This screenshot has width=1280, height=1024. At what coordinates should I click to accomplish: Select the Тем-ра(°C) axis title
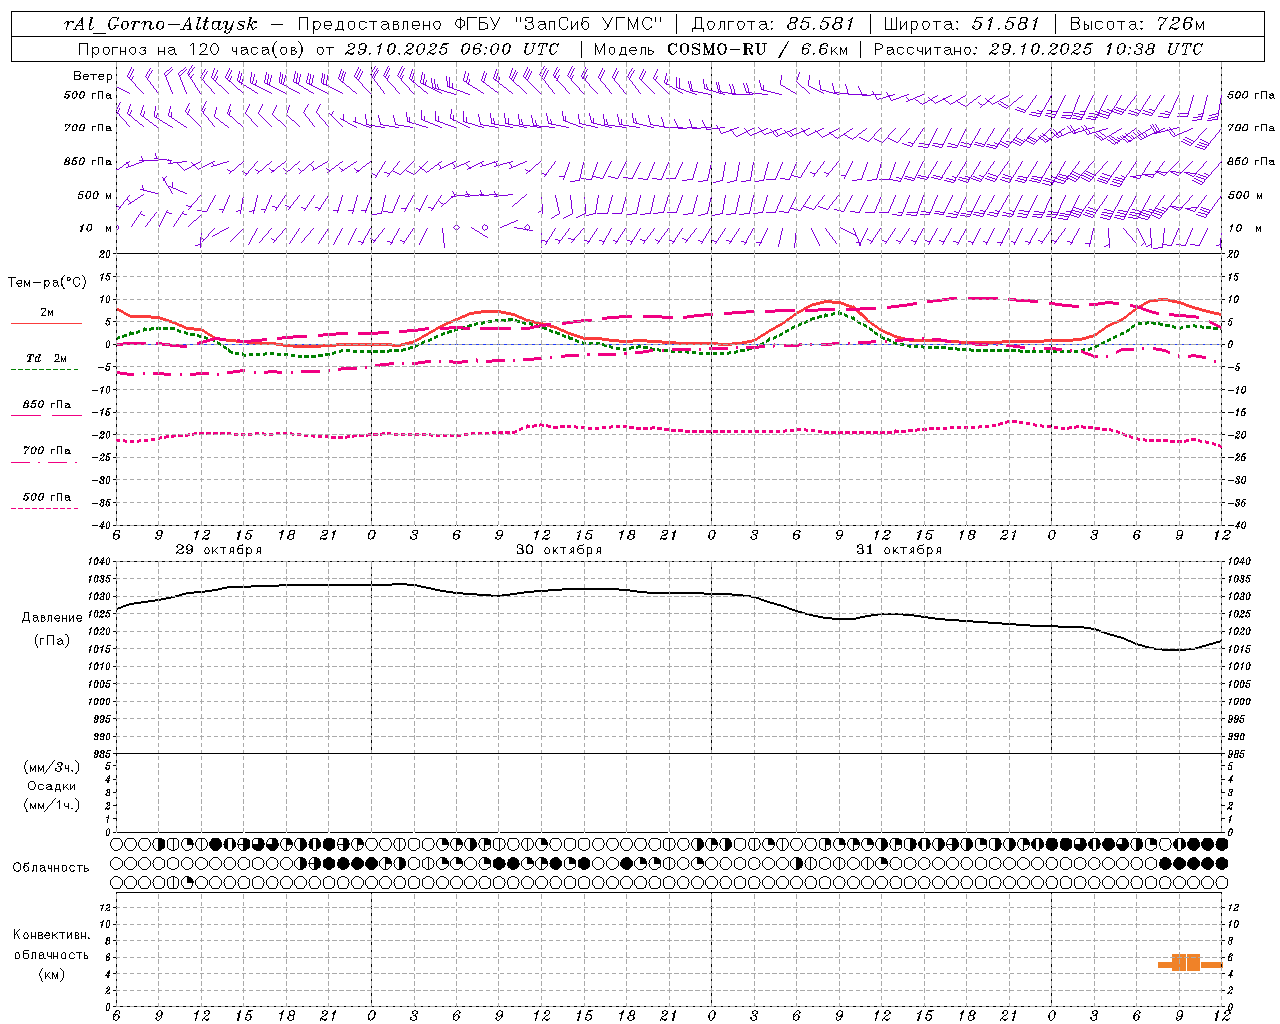[x=47, y=283]
